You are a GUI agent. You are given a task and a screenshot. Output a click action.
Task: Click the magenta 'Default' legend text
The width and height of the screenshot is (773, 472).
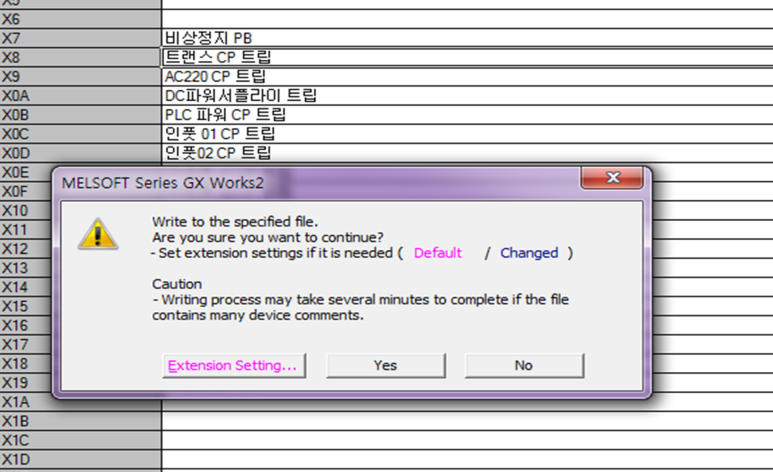[x=437, y=253]
